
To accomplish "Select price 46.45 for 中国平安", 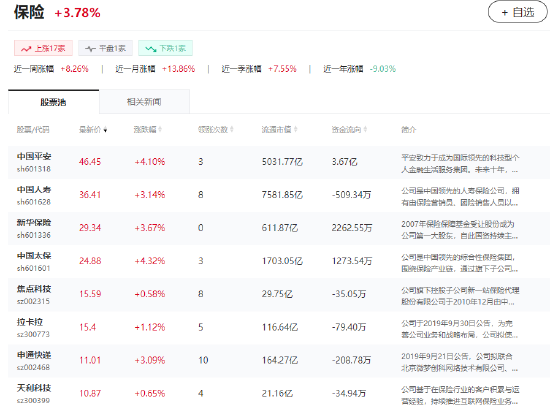I will 90,162.
